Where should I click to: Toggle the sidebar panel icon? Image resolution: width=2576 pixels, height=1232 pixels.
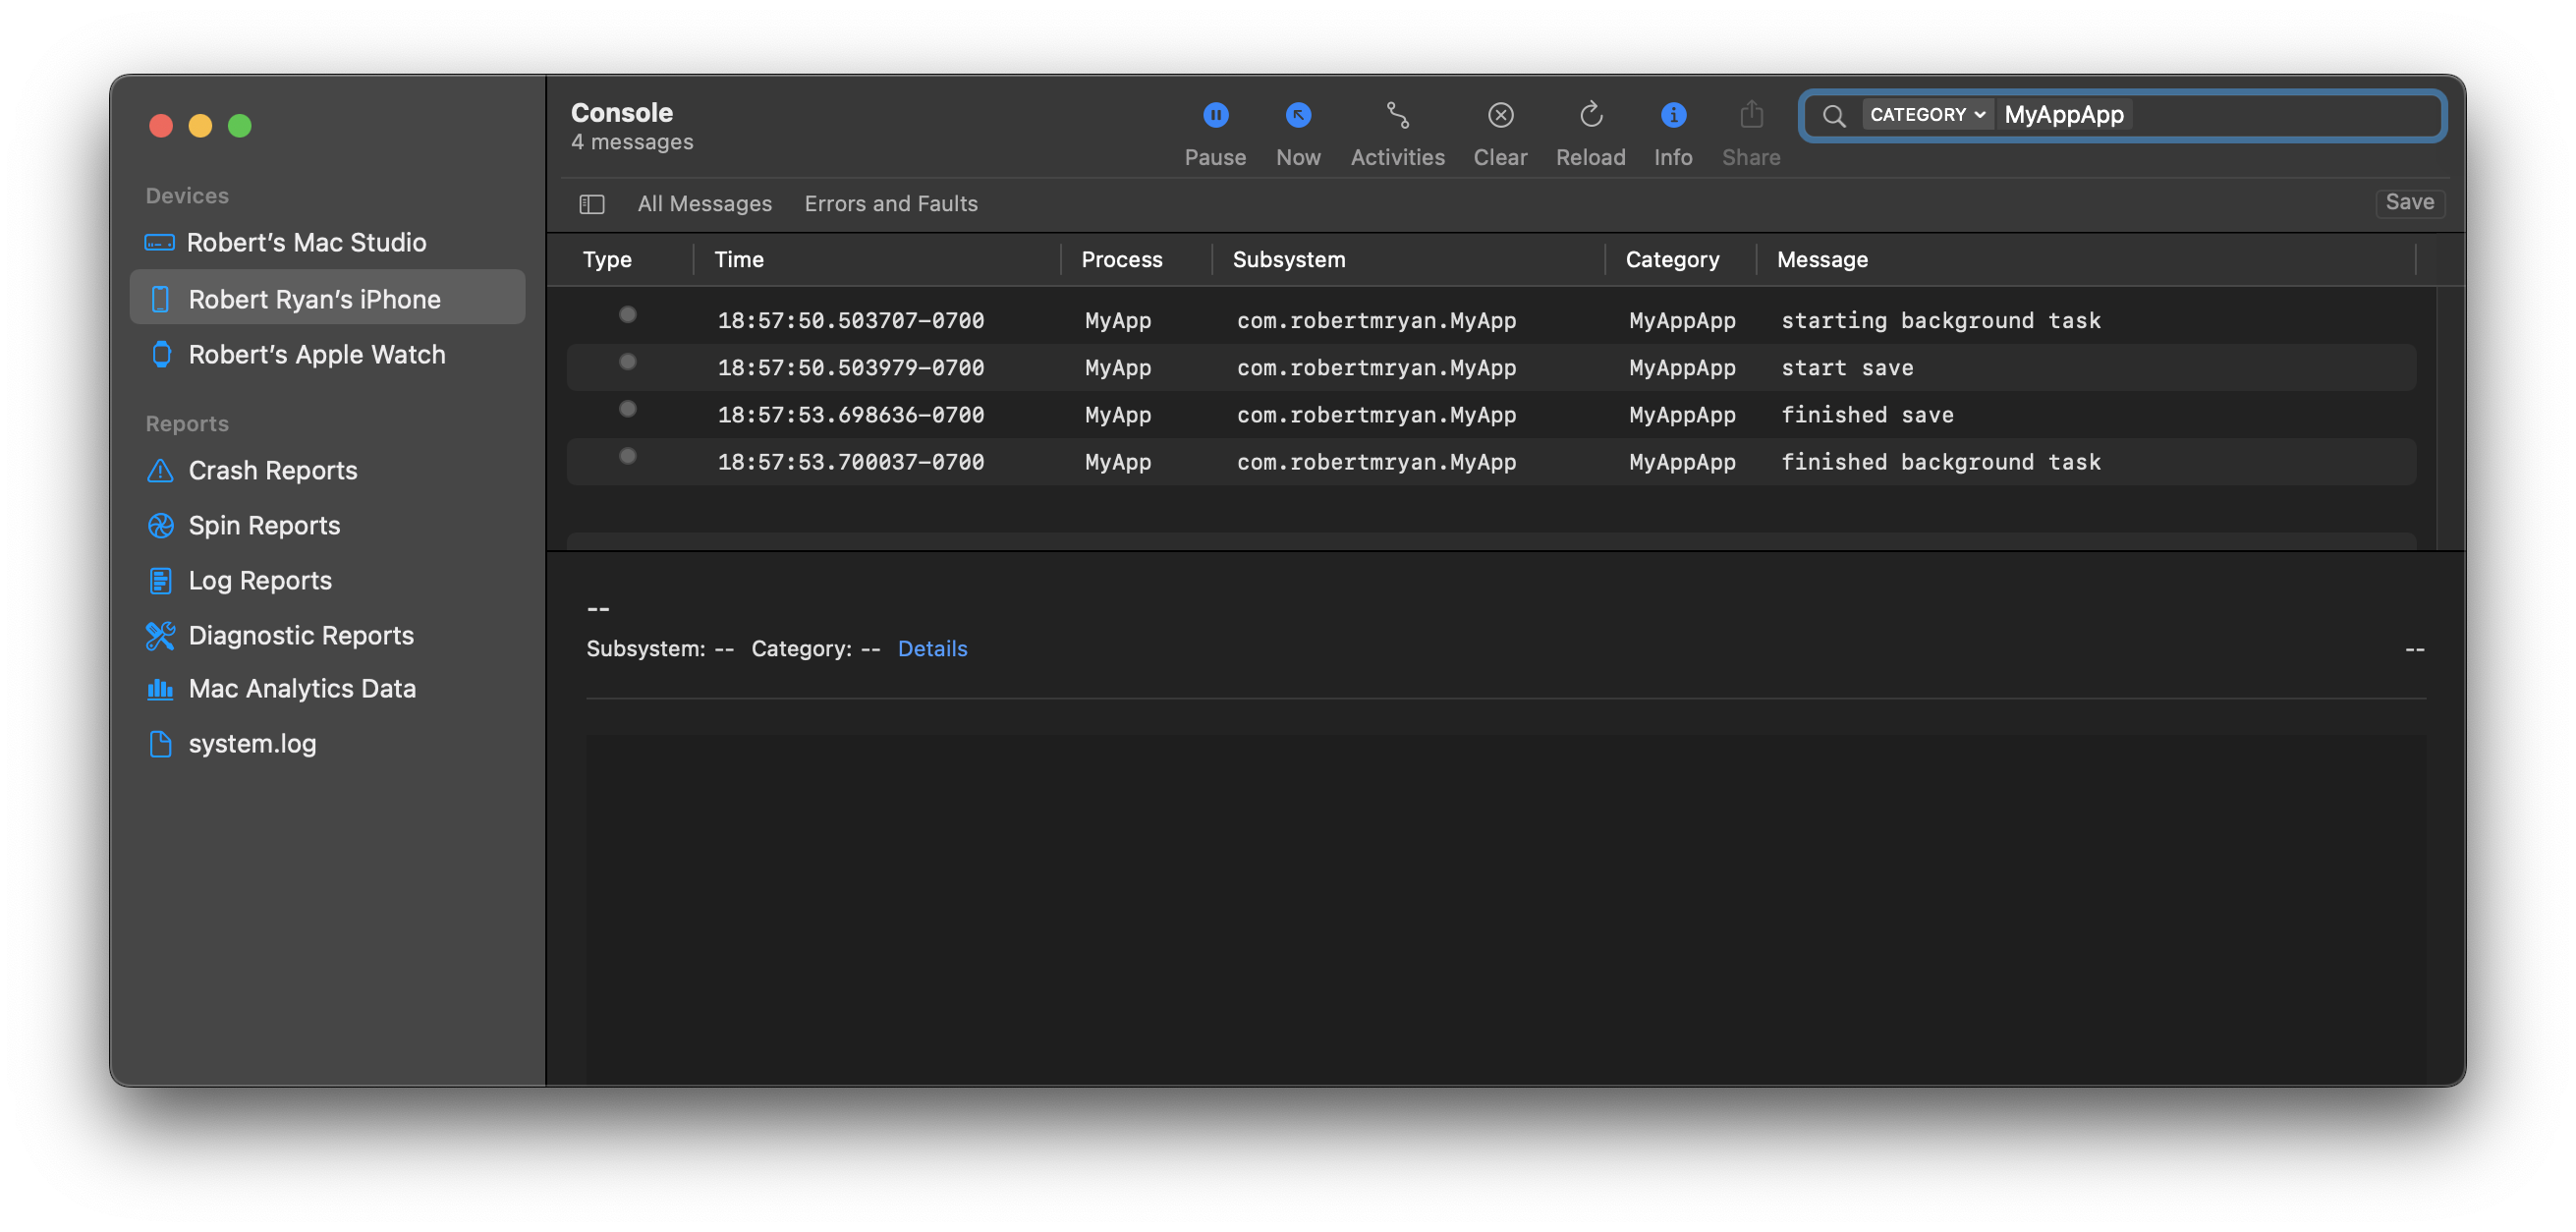tap(592, 204)
